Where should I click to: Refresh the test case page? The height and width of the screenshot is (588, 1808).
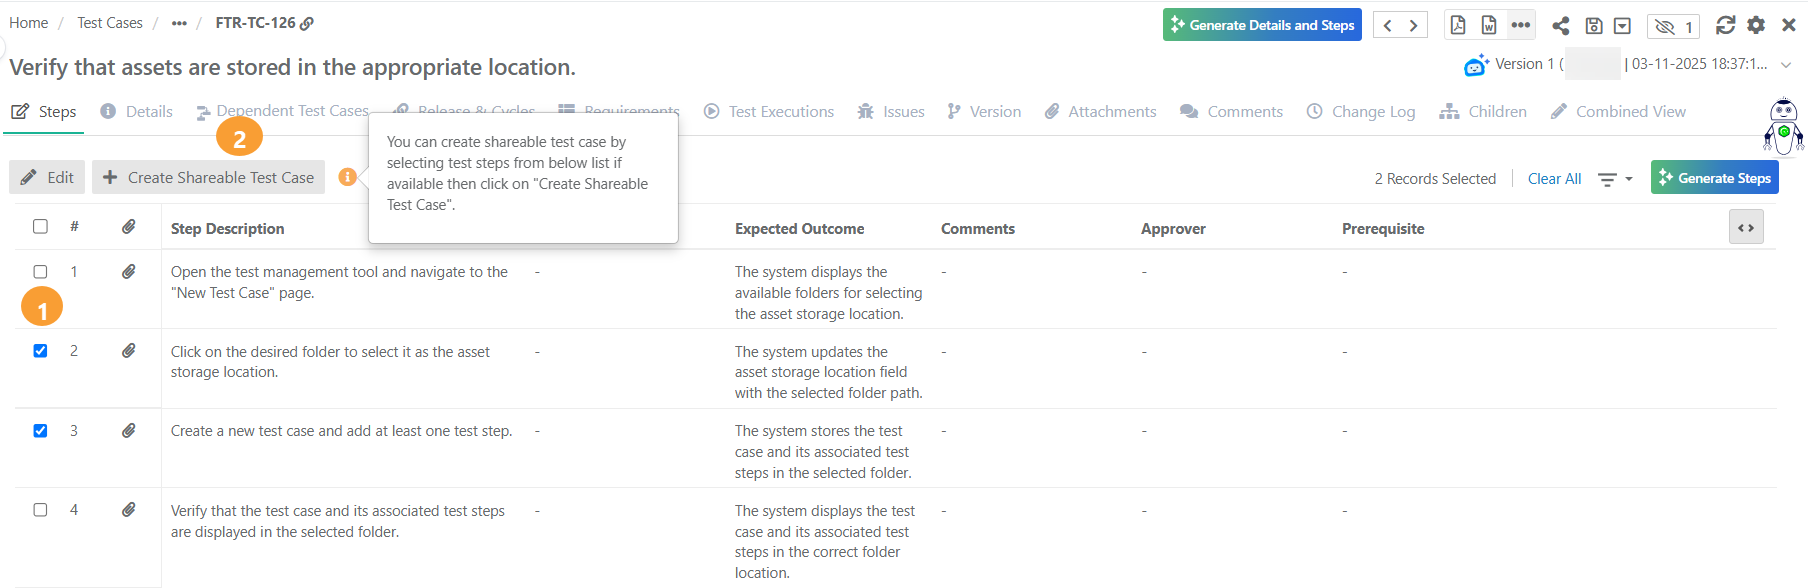coord(1725,25)
